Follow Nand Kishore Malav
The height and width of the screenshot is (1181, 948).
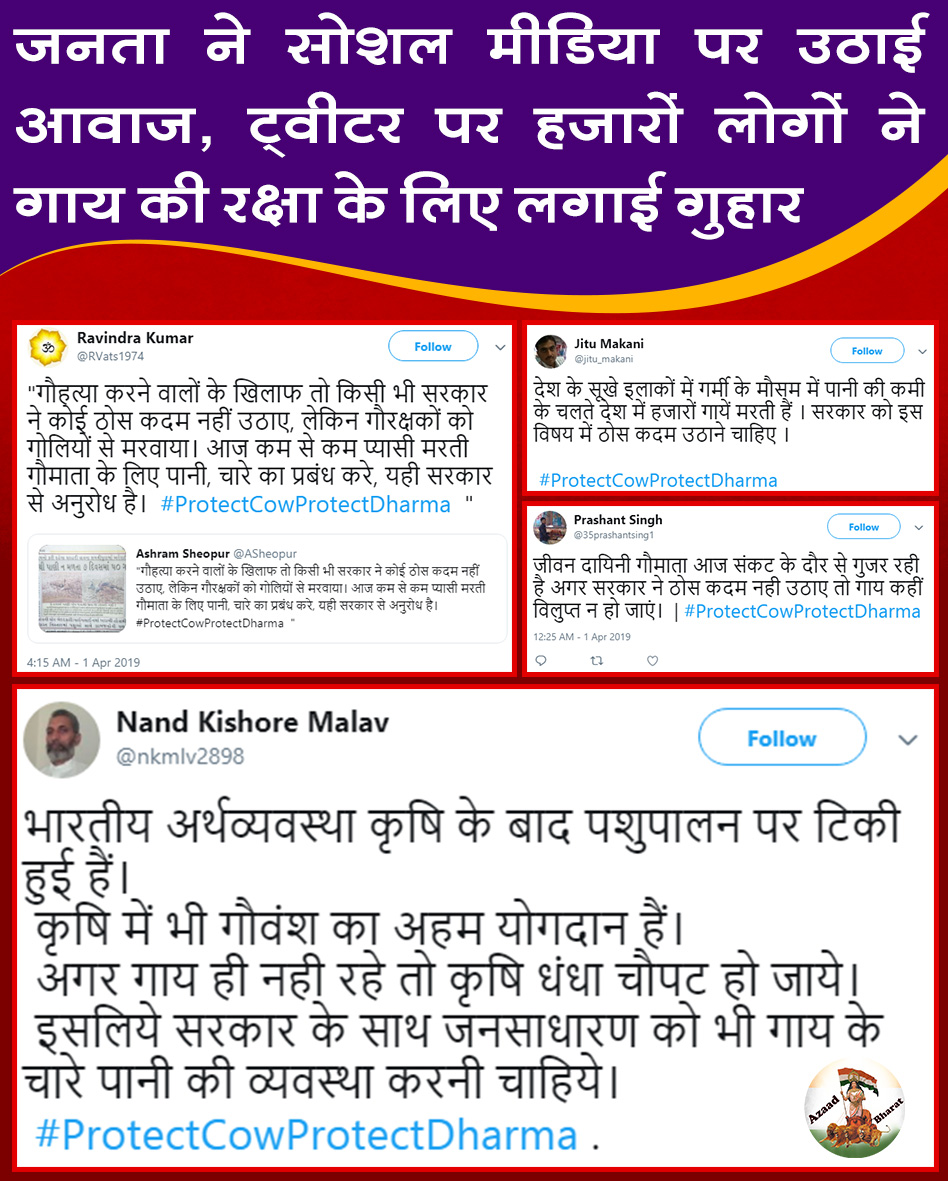(782, 738)
